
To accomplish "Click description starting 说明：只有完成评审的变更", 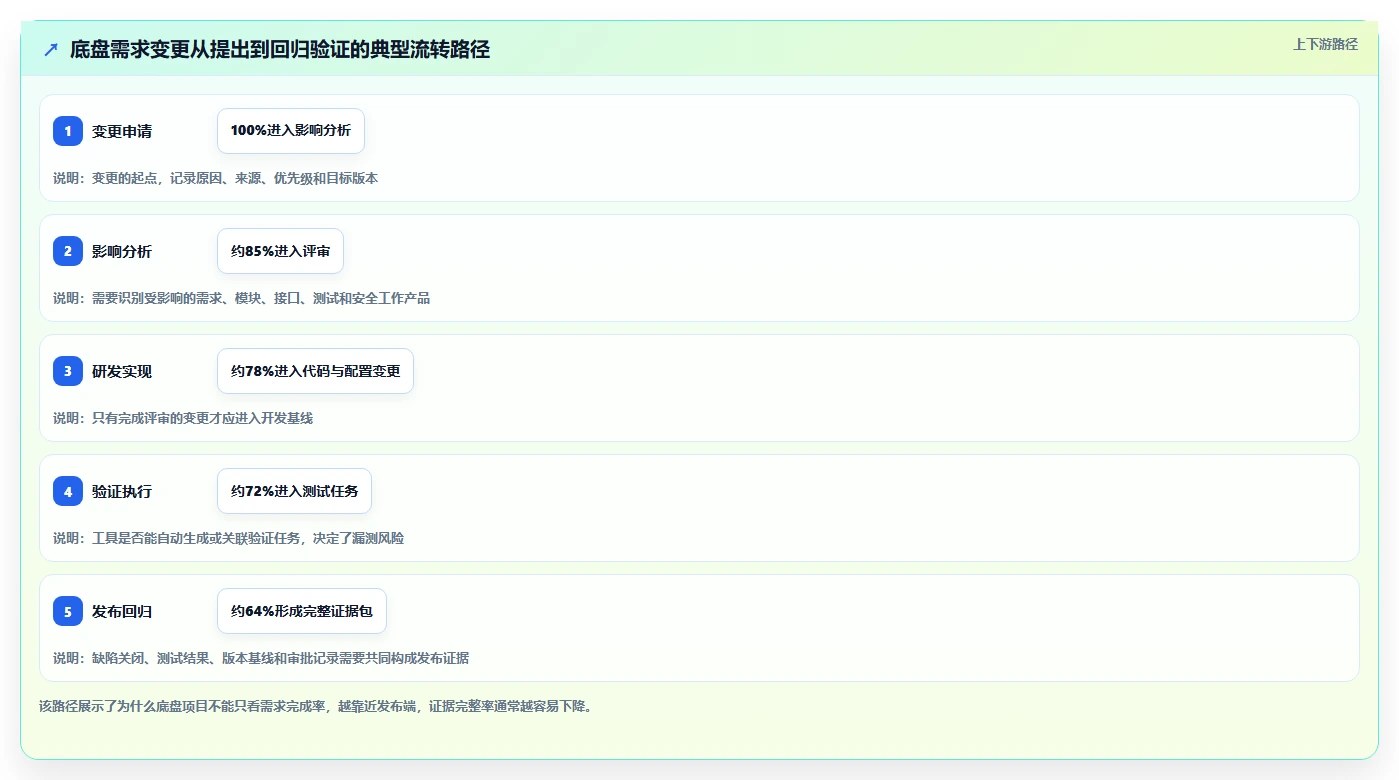I will coord(183,418).
